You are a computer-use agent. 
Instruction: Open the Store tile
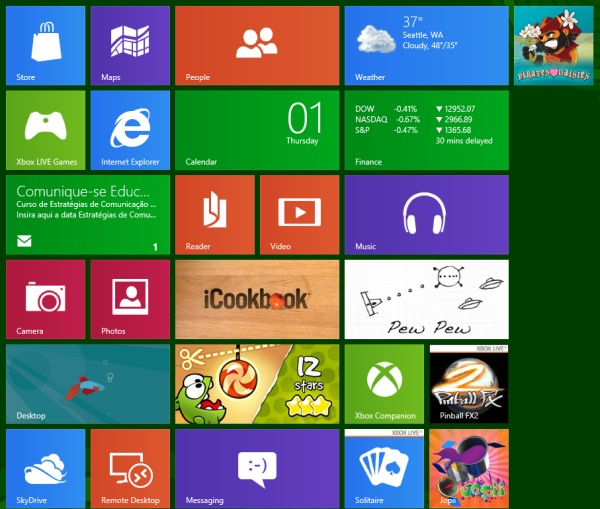pyautogui.click(x=46, y=46)
